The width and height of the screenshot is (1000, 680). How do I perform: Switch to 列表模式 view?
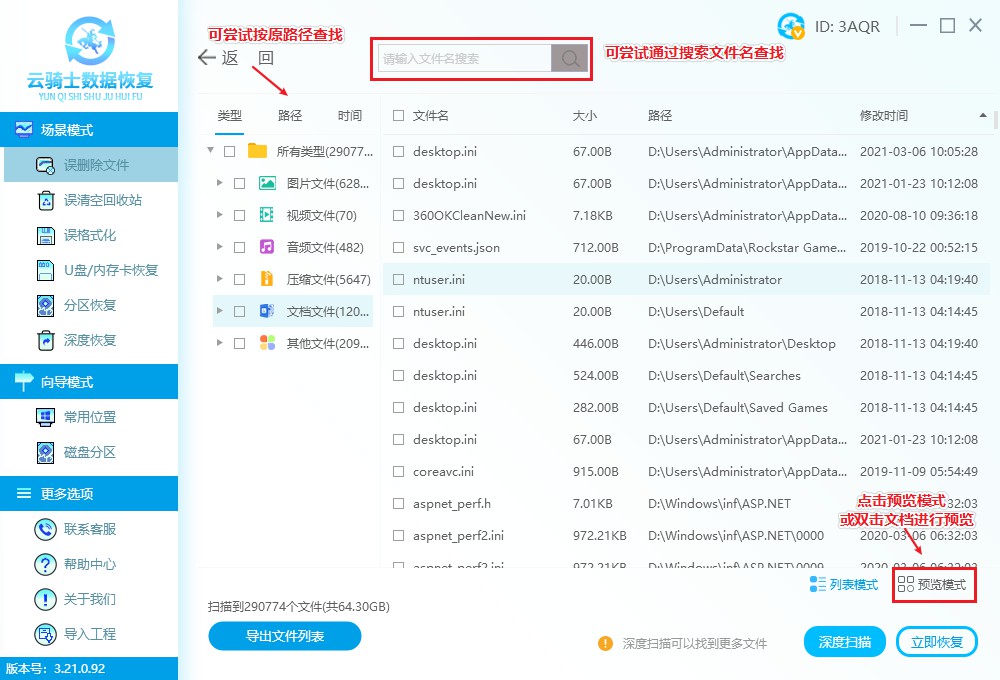844,584
